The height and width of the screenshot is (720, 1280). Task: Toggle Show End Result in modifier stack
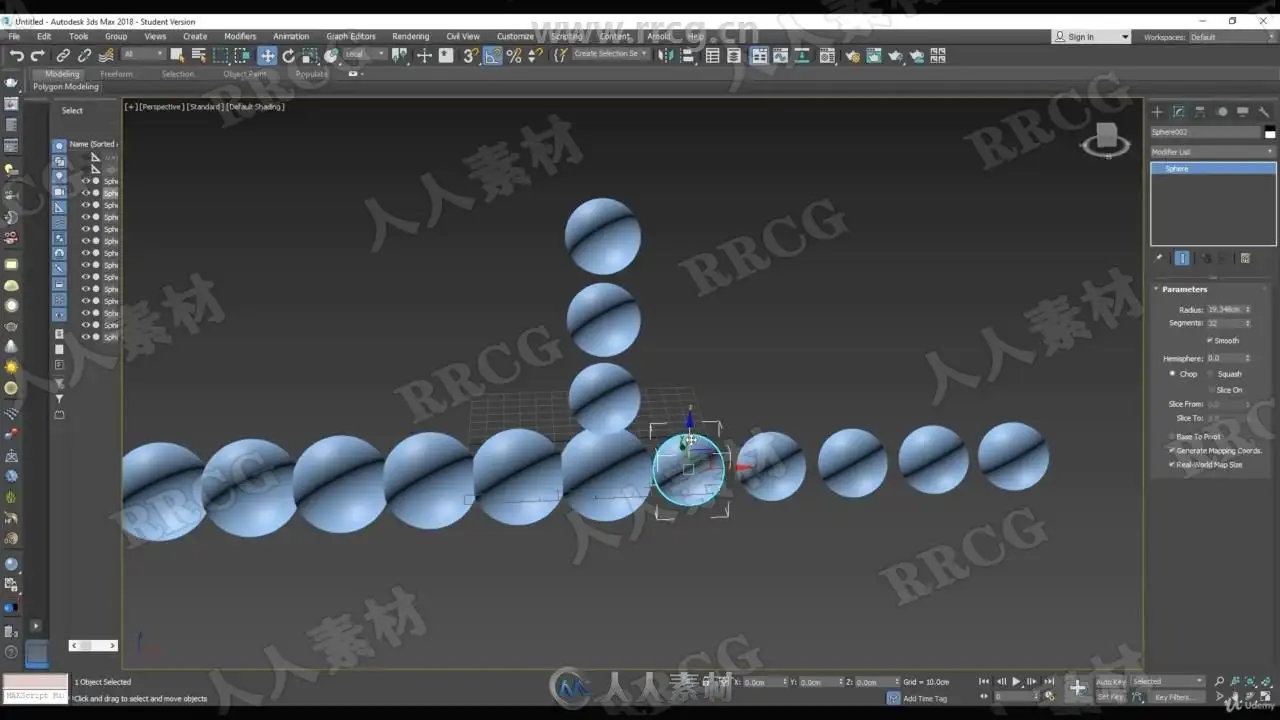pyautogui.click(x=1182, y=258)
